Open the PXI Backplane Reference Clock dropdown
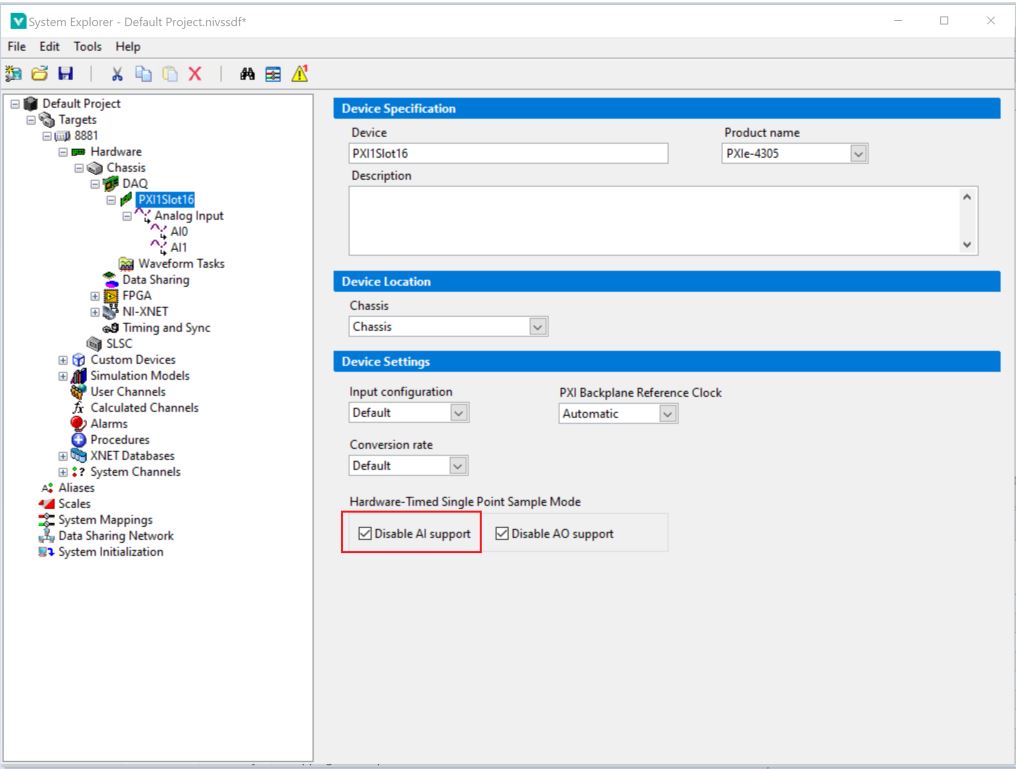1016x769 pixels. tap(668, 413)
